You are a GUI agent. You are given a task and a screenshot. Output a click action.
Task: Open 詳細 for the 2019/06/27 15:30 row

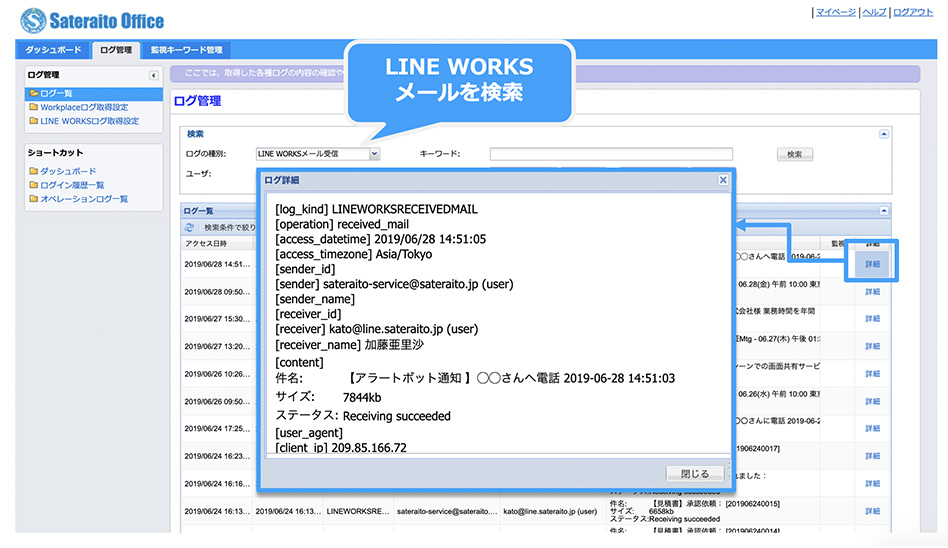872,319
